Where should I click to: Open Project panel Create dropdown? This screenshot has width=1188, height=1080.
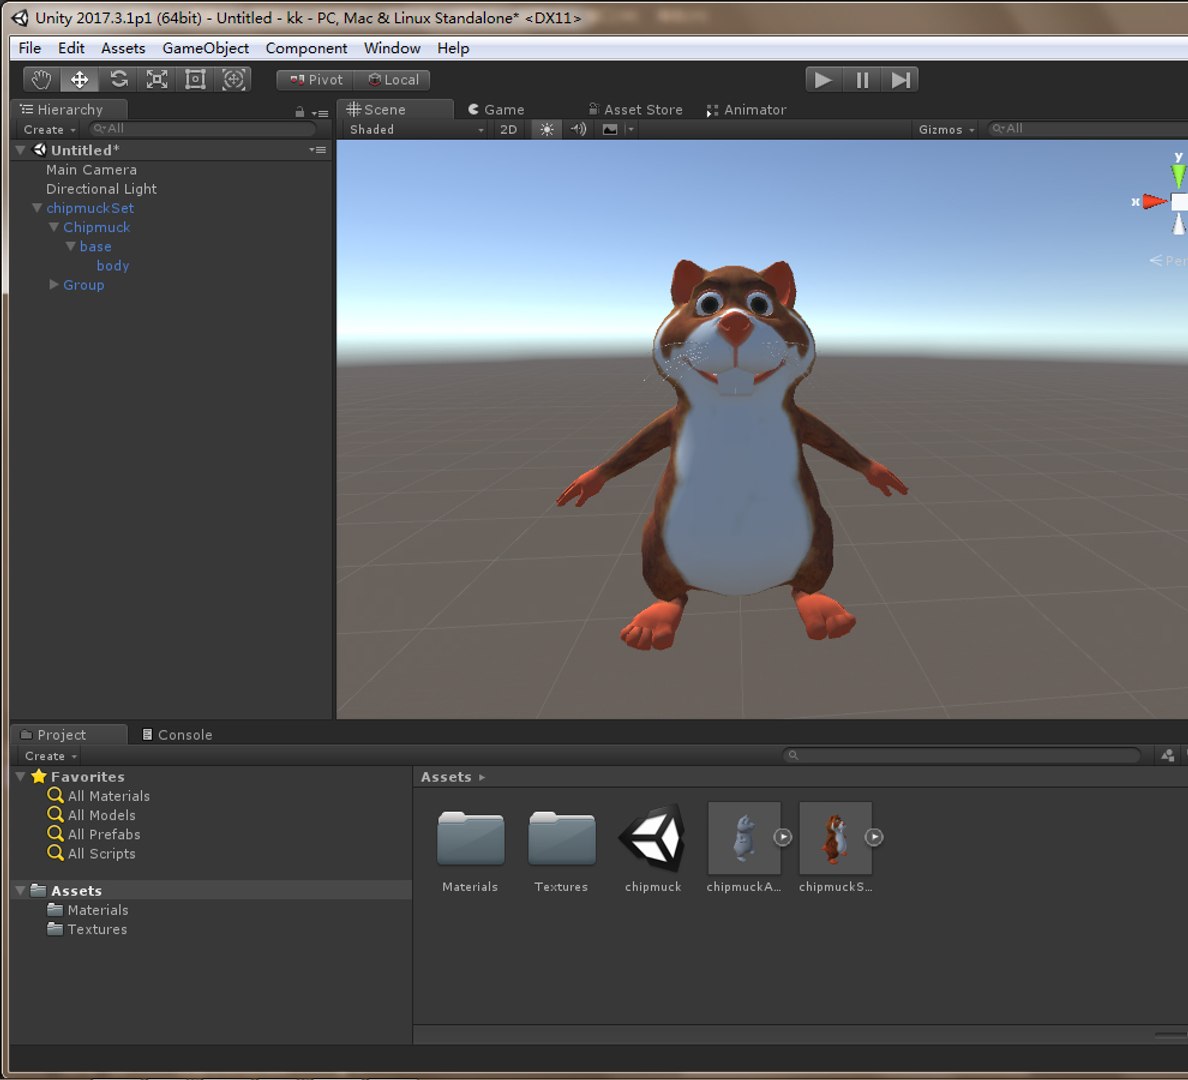click(51, 756)
